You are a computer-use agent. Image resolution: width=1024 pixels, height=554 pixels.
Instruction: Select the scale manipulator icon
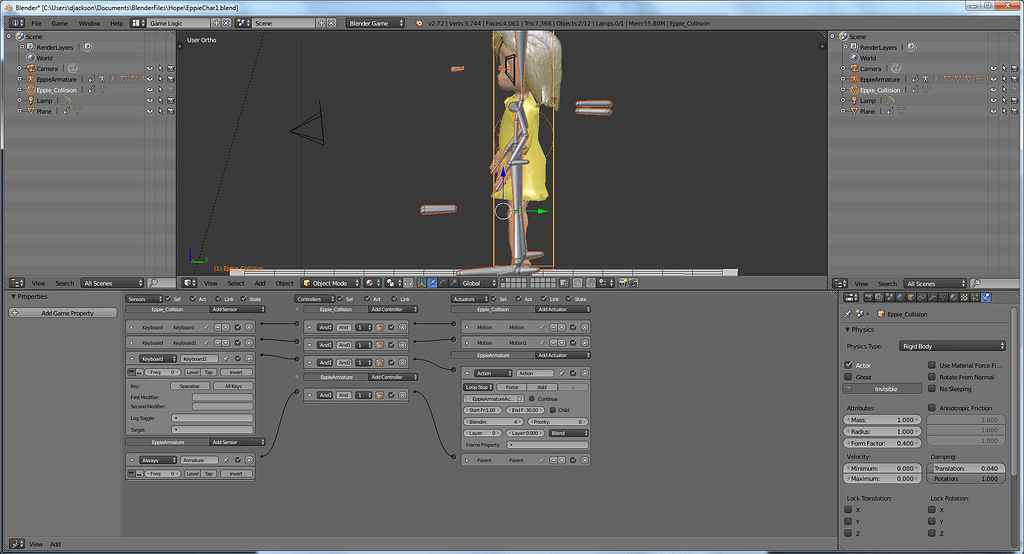coord(454,283)
